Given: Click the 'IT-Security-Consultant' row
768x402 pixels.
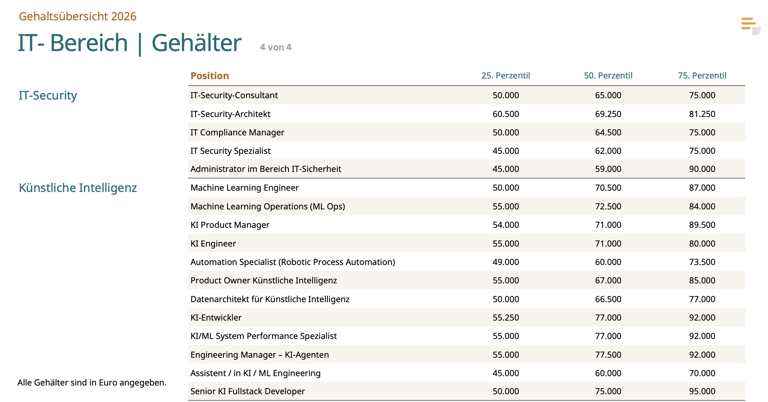Looking at the screenshot, I should point(234,96).
